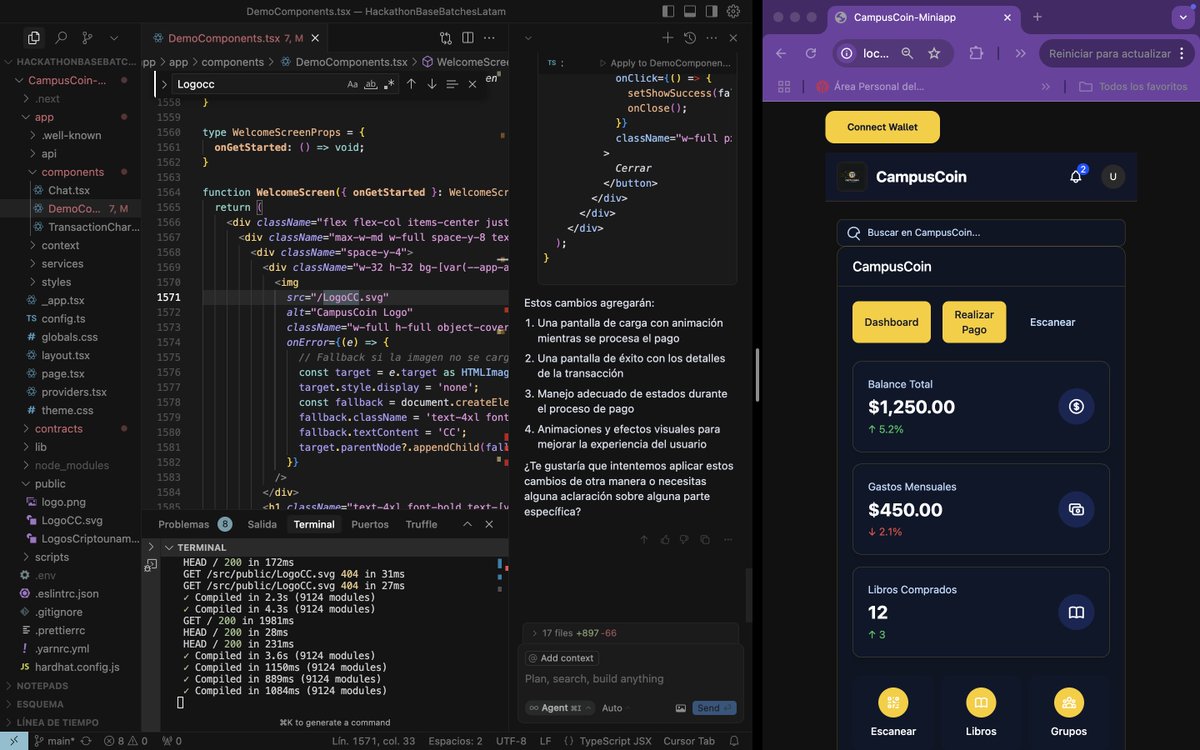Click Connect Wallet button in CampusCoin
Image resolution: width=1200 pixels, height=750 pixels.
click(882, 127)
